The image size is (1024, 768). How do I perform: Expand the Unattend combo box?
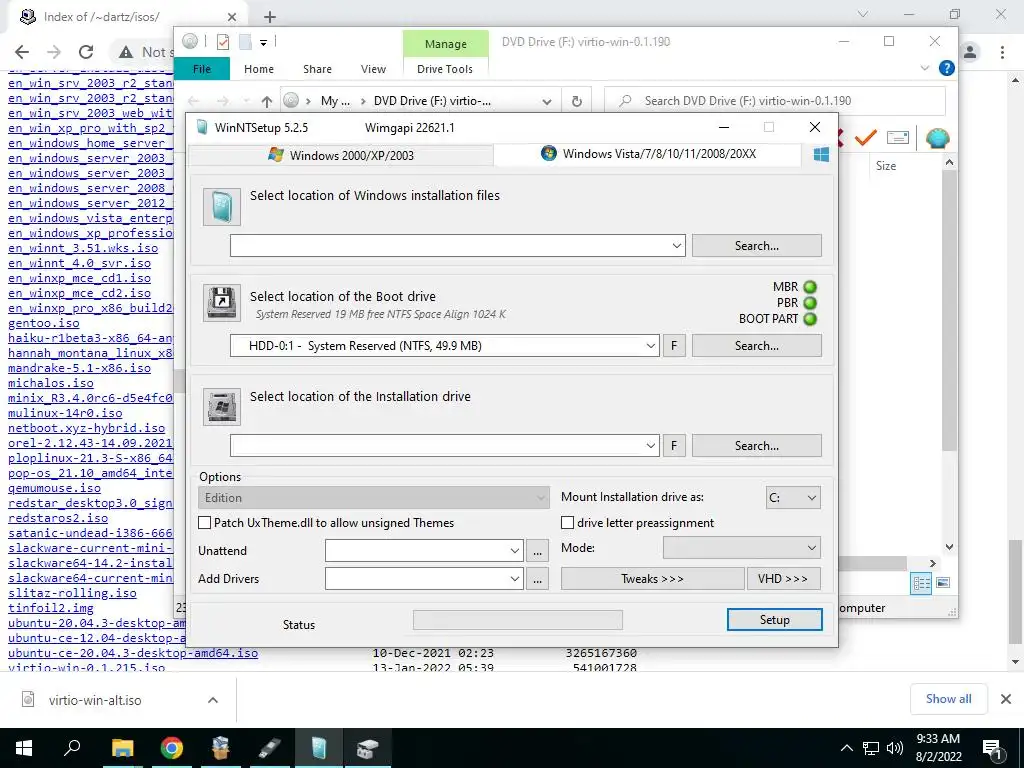pyautogui.click(x=515, y=551)
